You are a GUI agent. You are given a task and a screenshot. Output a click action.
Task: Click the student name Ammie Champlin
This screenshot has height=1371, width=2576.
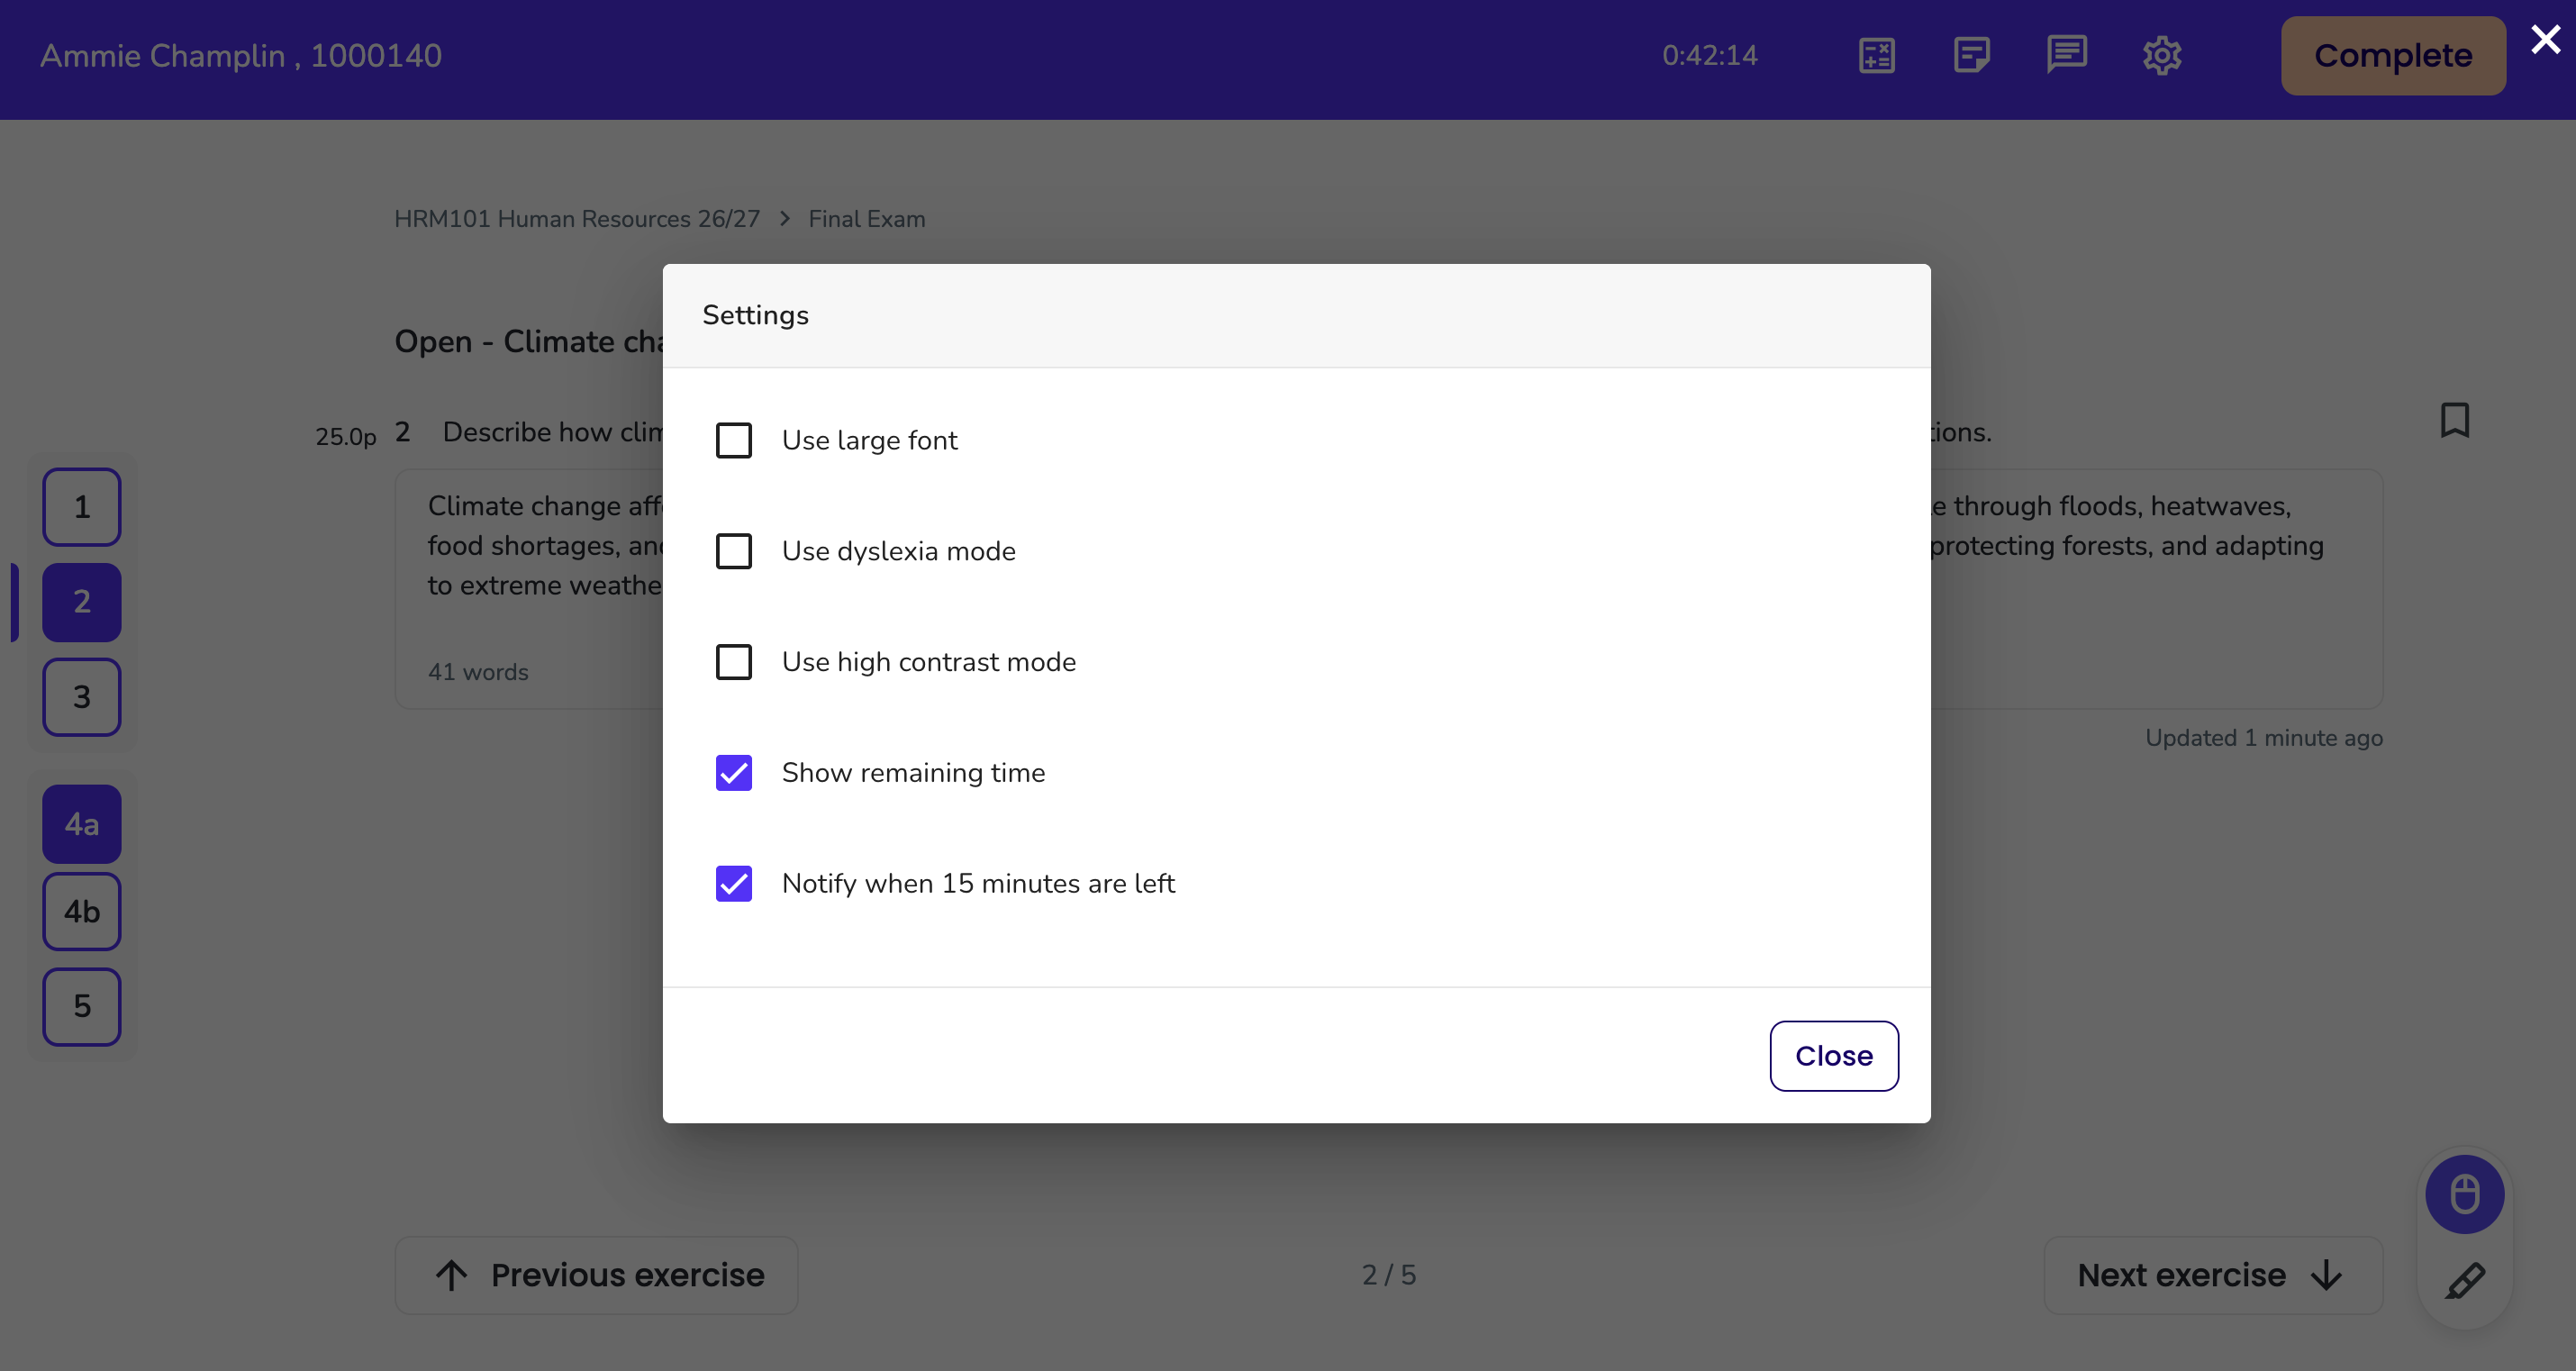point(162,55)
